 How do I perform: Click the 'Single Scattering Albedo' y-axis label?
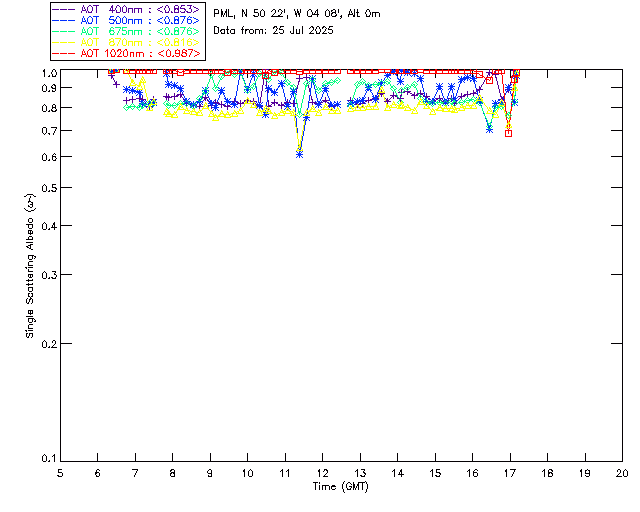click(x=30, y=266)
